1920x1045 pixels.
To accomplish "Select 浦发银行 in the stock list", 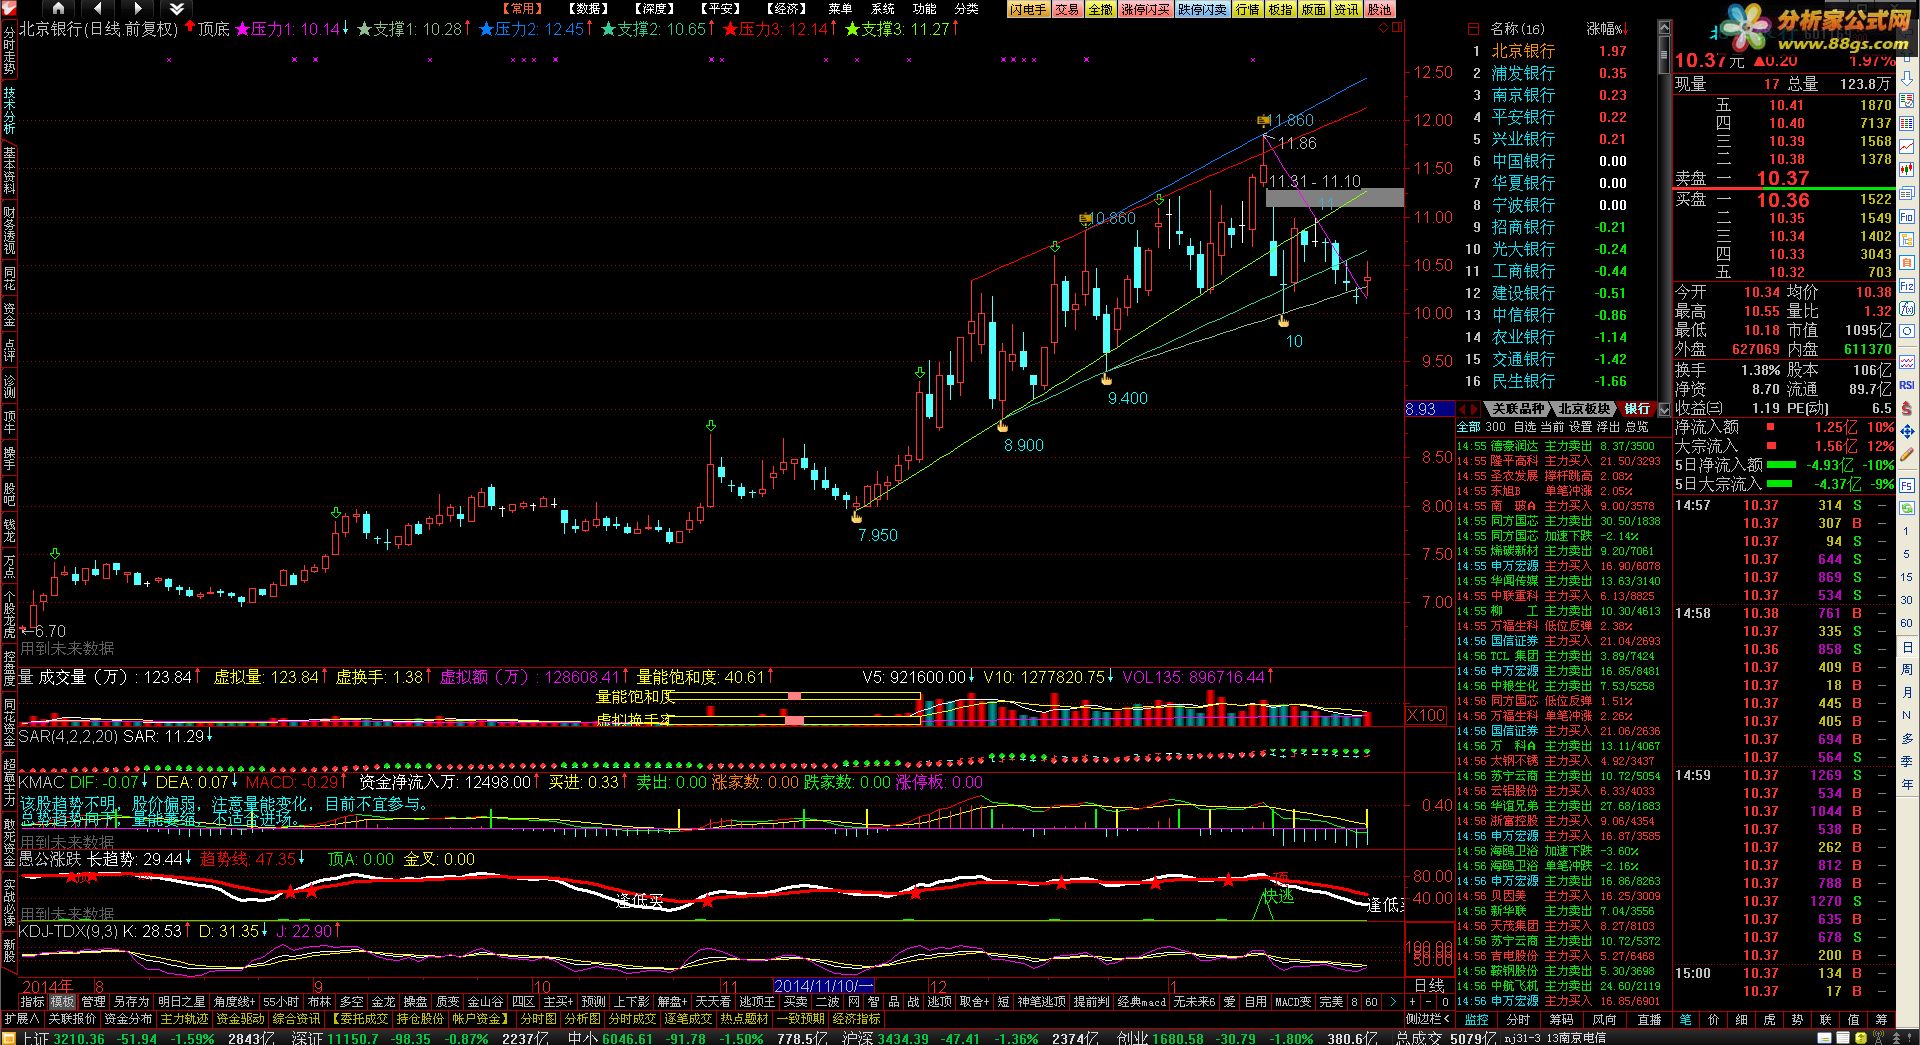I will pyautogui.click(x=1523, y=73).
